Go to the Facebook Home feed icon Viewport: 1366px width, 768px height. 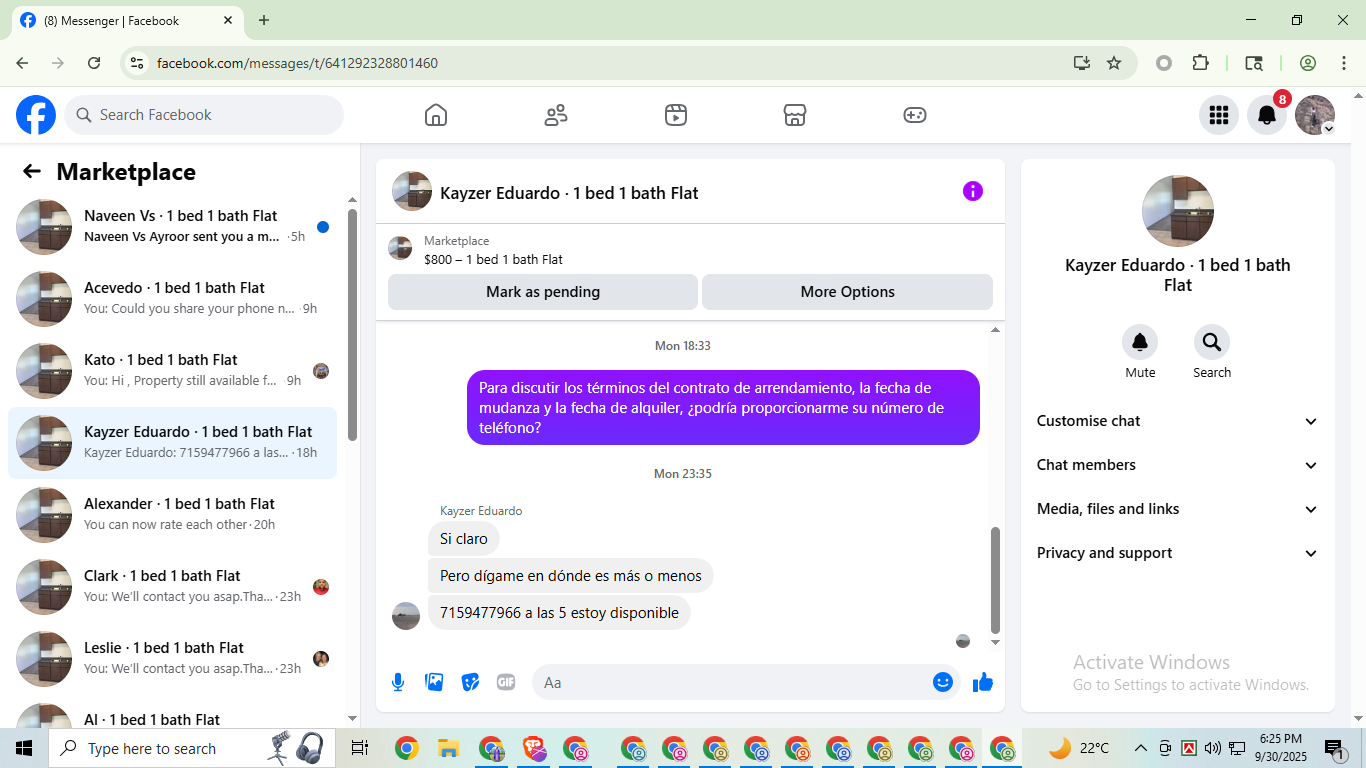(x=436, y=115)
